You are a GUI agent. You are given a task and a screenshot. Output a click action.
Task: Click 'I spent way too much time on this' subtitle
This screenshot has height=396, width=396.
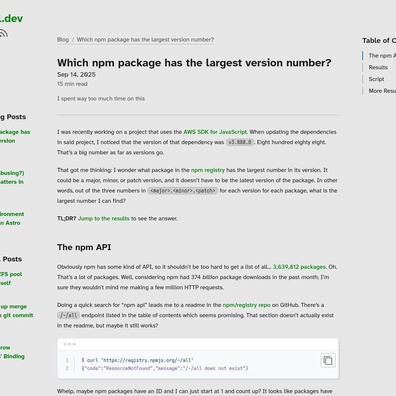pyautogui.click(x=101, y=99)
